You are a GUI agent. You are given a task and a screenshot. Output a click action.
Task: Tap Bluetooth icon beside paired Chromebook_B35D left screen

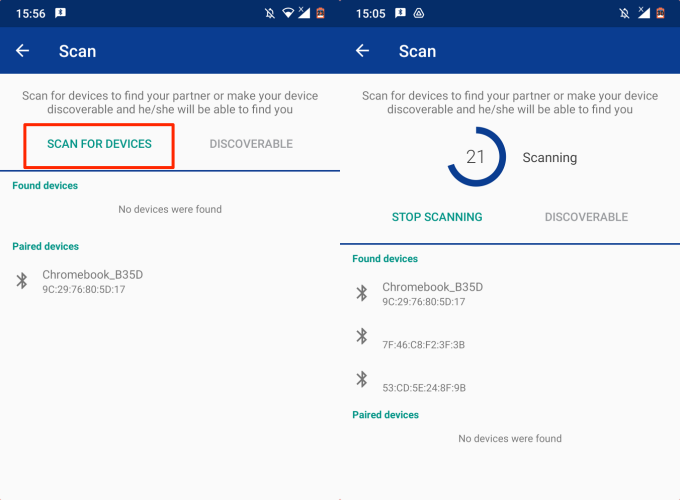pos(22,281)
